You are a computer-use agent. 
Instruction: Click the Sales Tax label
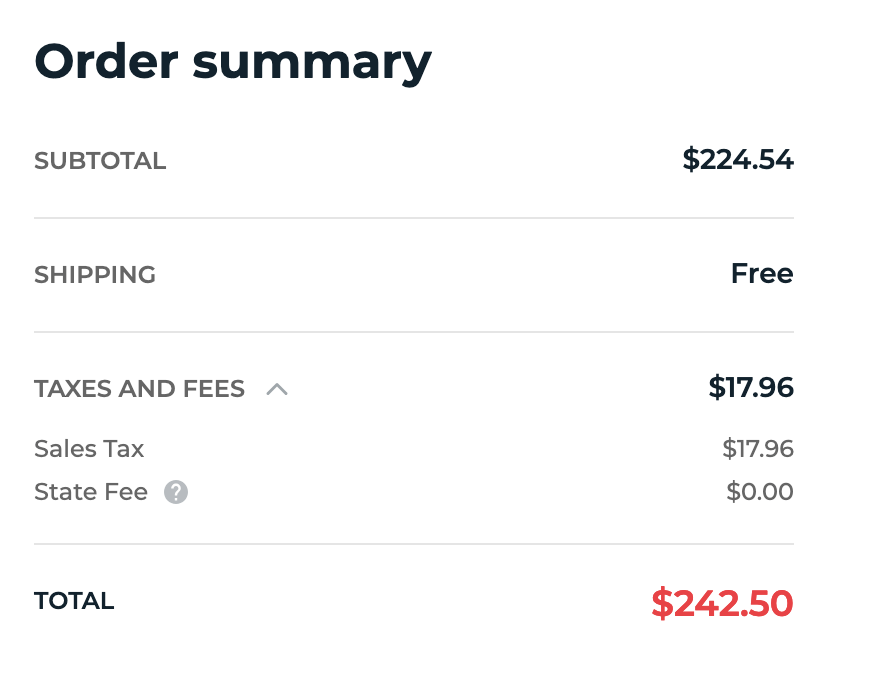[89, 449]
